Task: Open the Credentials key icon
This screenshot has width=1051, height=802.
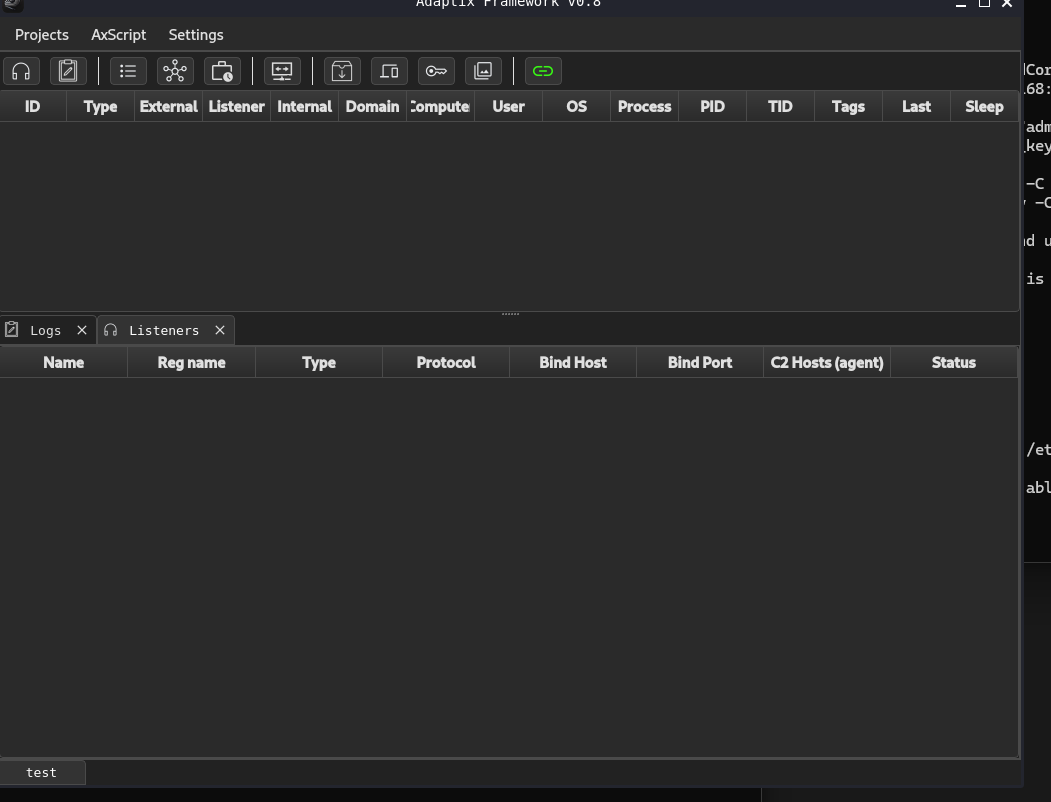Action: click(436, 71)
